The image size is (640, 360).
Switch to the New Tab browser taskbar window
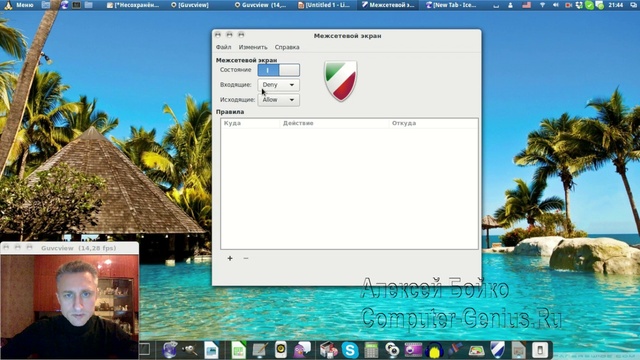(x=451, y=5)
